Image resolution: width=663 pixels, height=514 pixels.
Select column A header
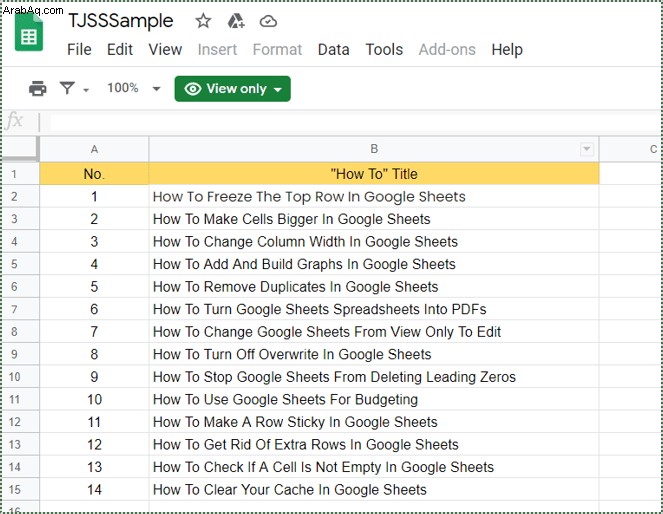(94, 149)
